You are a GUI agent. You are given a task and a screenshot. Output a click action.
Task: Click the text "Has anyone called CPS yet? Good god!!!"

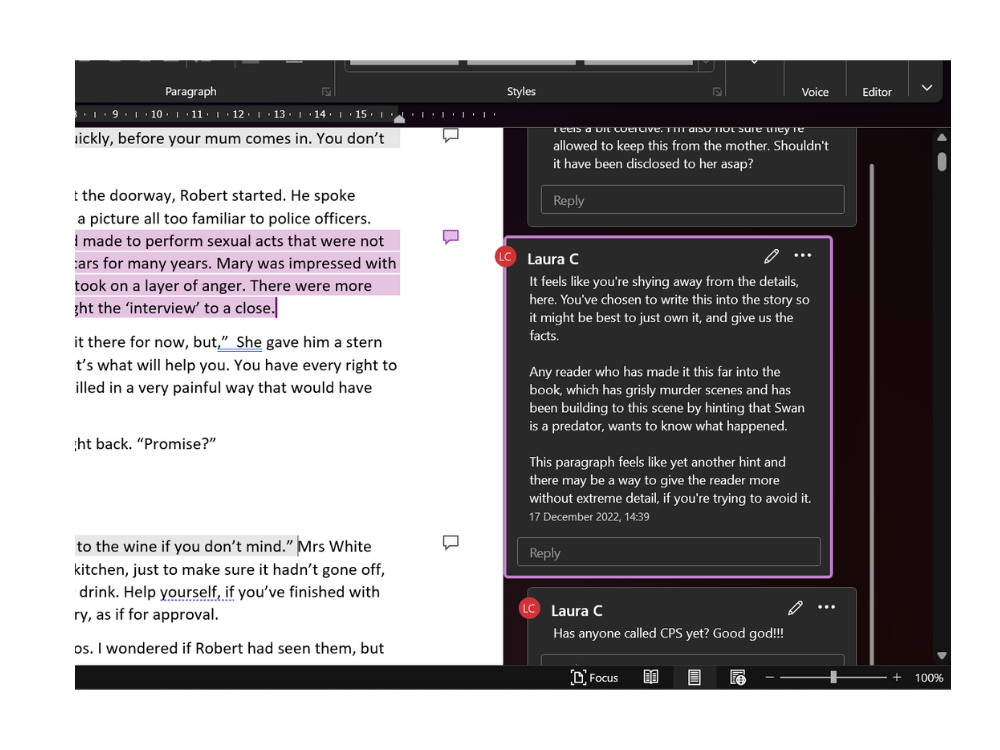pos(668,633)
